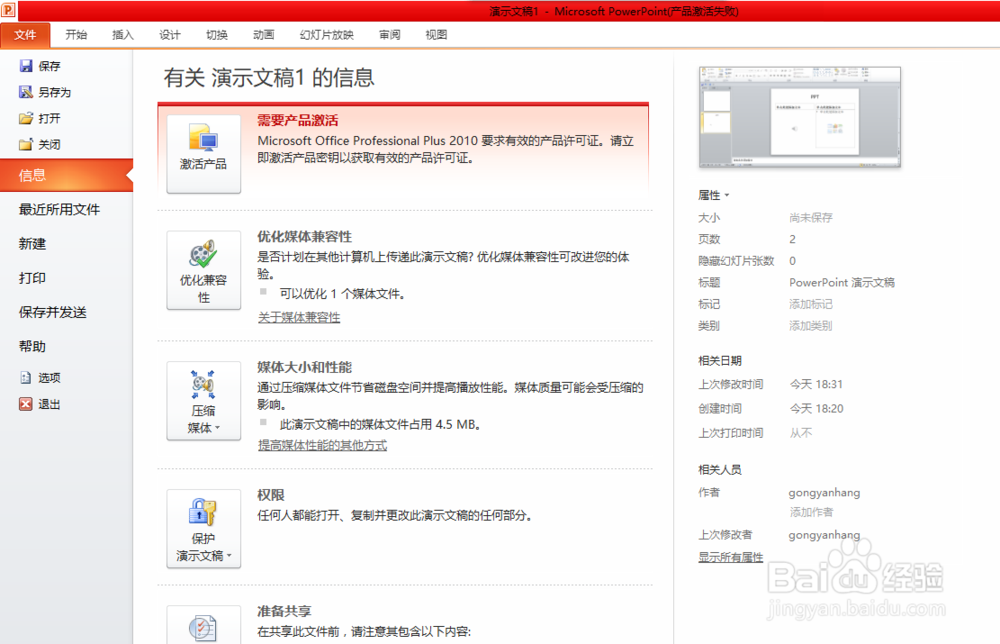
Task: Click the 优化媒体兼容性 heading
Action: (305, 237)
